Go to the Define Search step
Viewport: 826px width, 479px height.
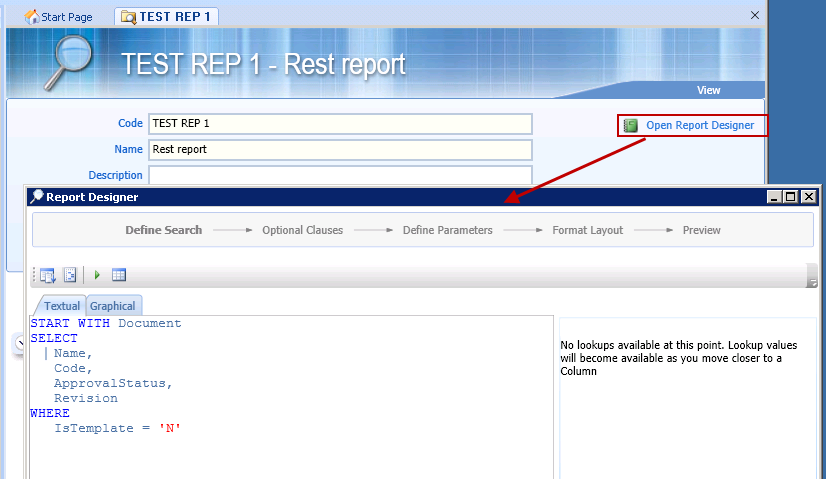(163, 230)
